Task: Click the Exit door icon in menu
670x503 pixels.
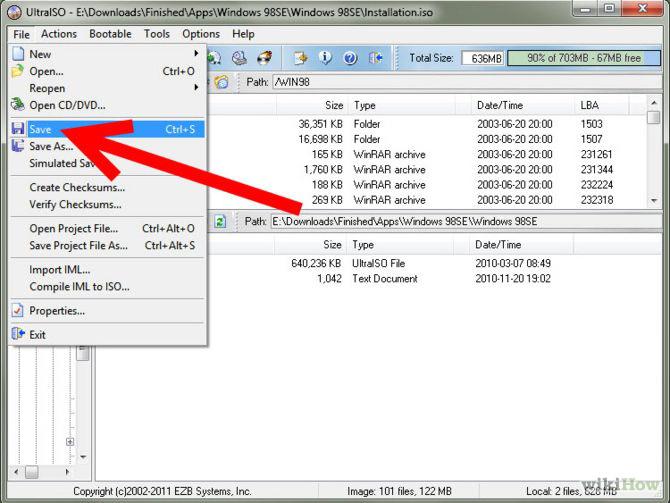Action: (x=18, y=334)
